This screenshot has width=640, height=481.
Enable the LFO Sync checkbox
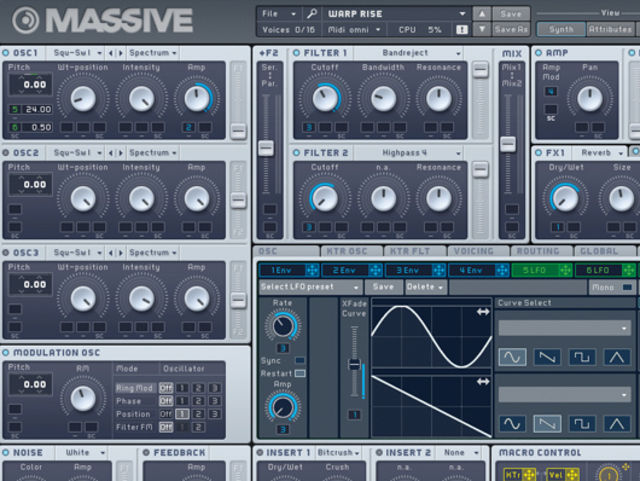tap(300, 360)
